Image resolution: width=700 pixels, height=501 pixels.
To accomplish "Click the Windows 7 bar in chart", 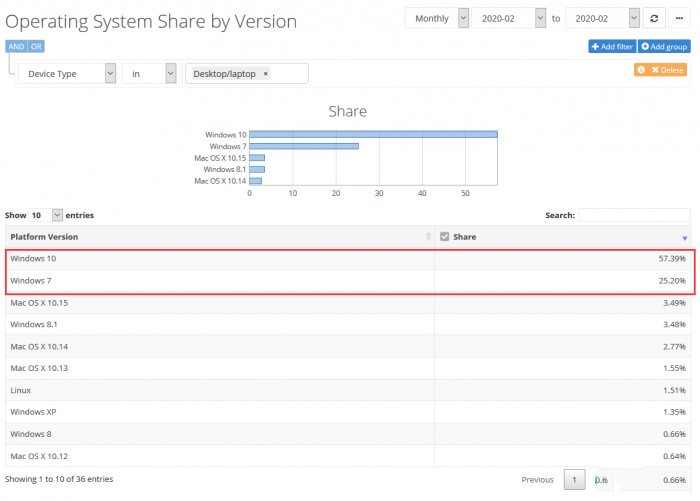I will pyautogui.click(x=304, y=146).
